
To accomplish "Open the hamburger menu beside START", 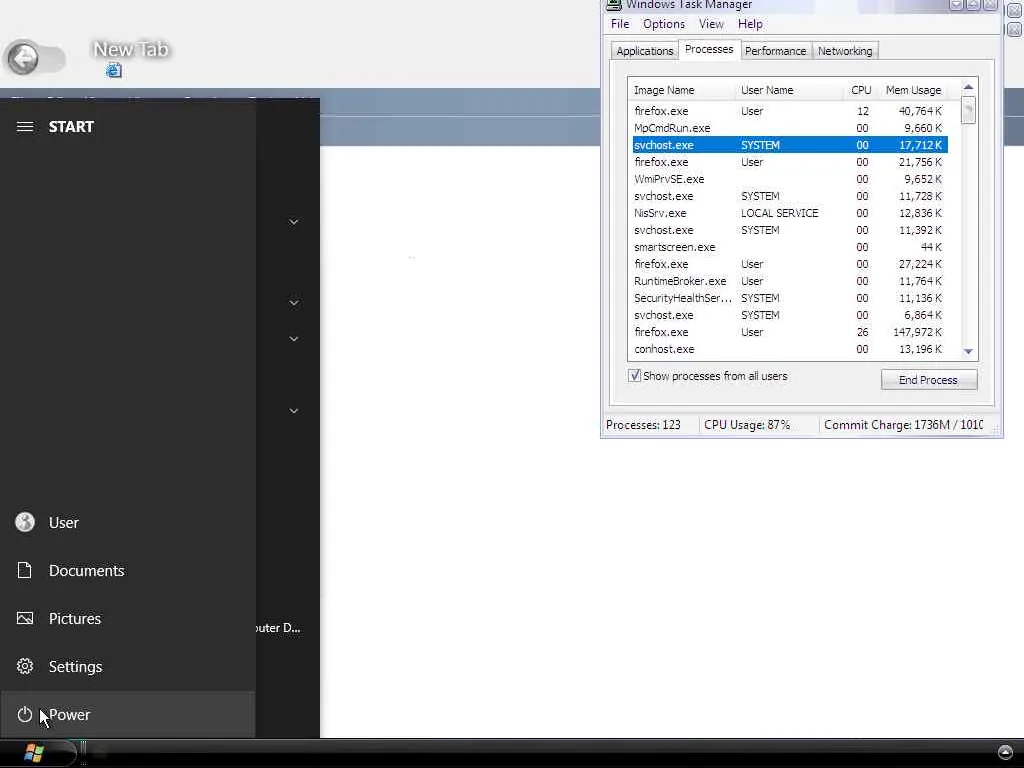I will 25,127.
